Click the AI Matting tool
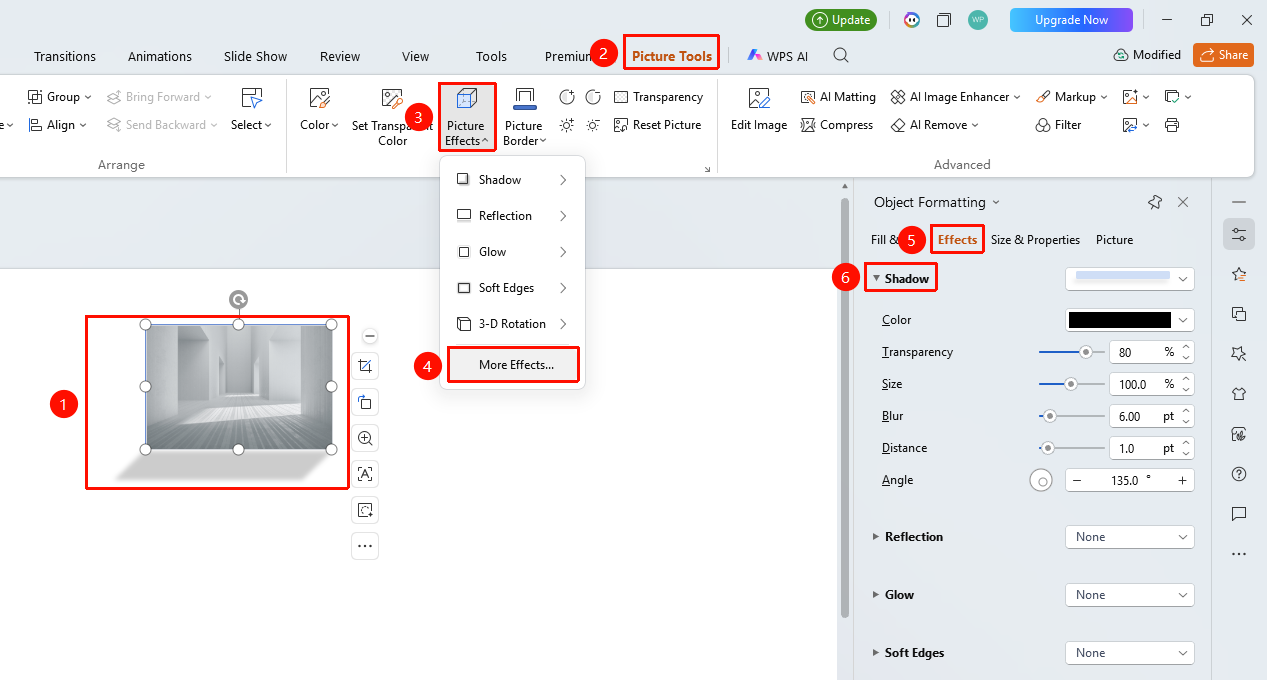Screen dimensions: 1267x680 [838, 97]
